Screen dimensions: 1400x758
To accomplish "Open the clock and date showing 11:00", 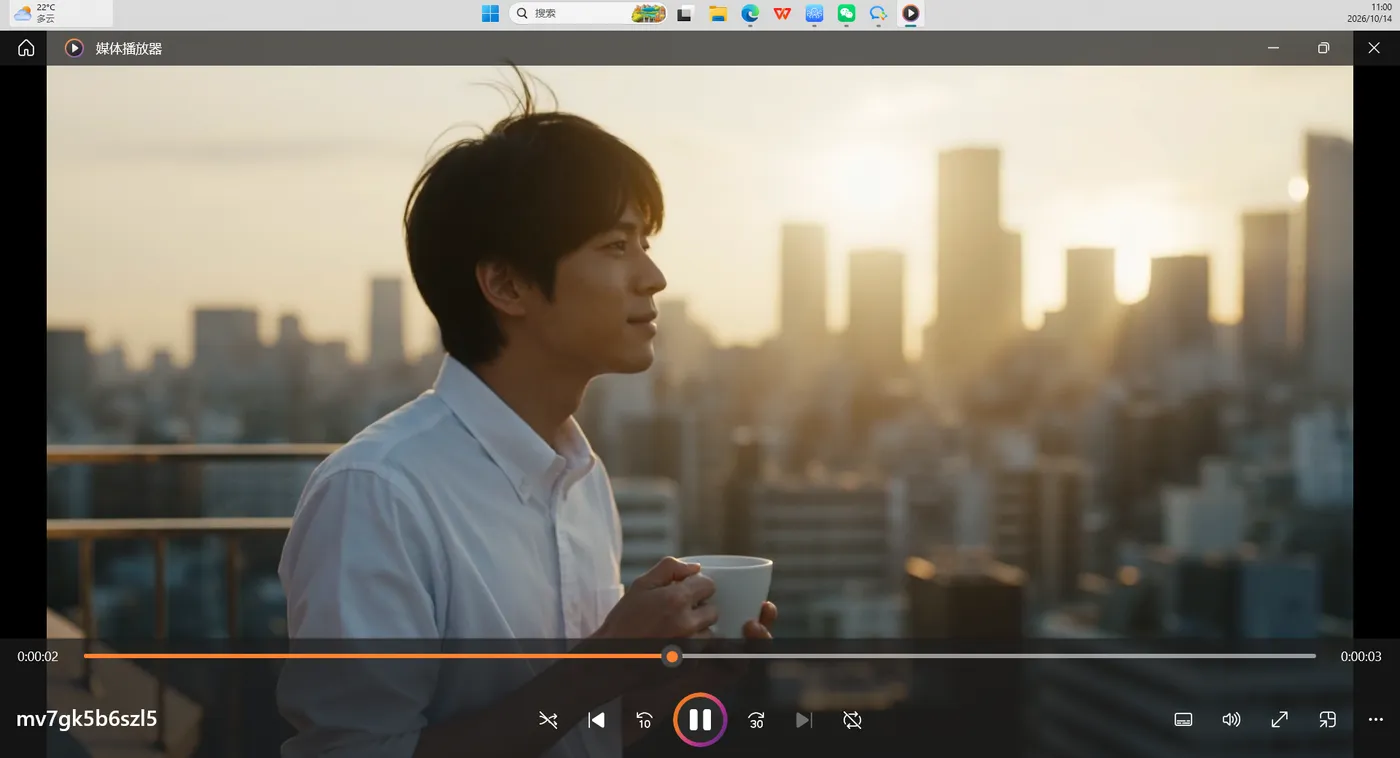I will tap(1371, 13).
